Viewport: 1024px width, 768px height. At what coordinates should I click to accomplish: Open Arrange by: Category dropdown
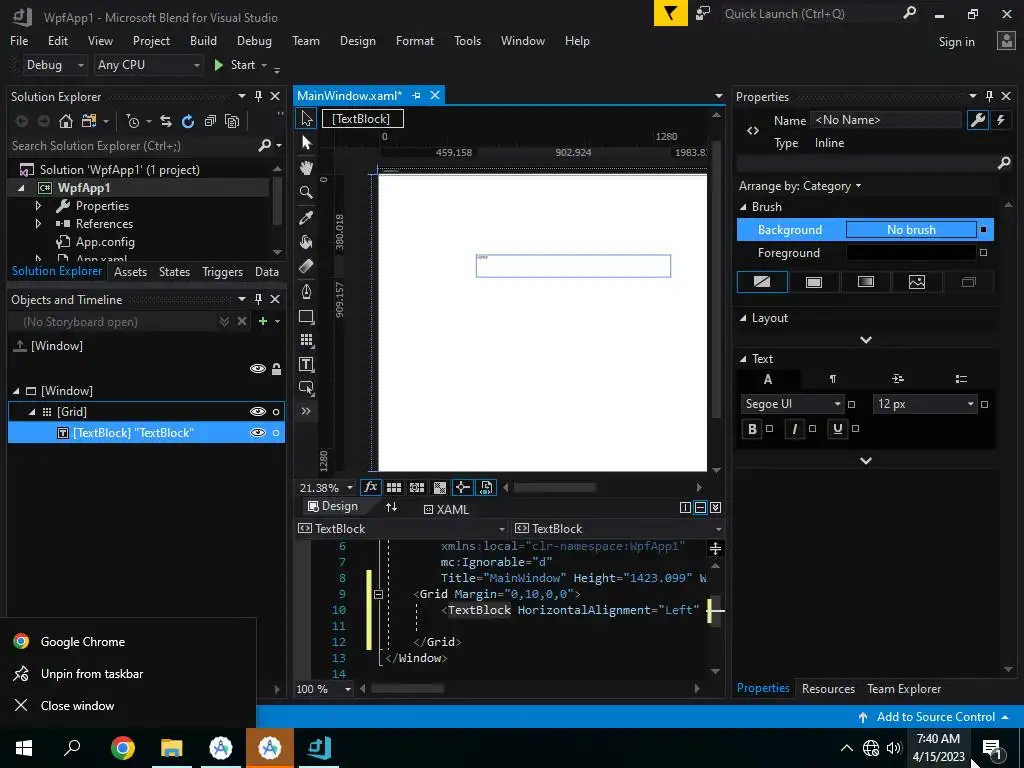click(x=800, y=186)
